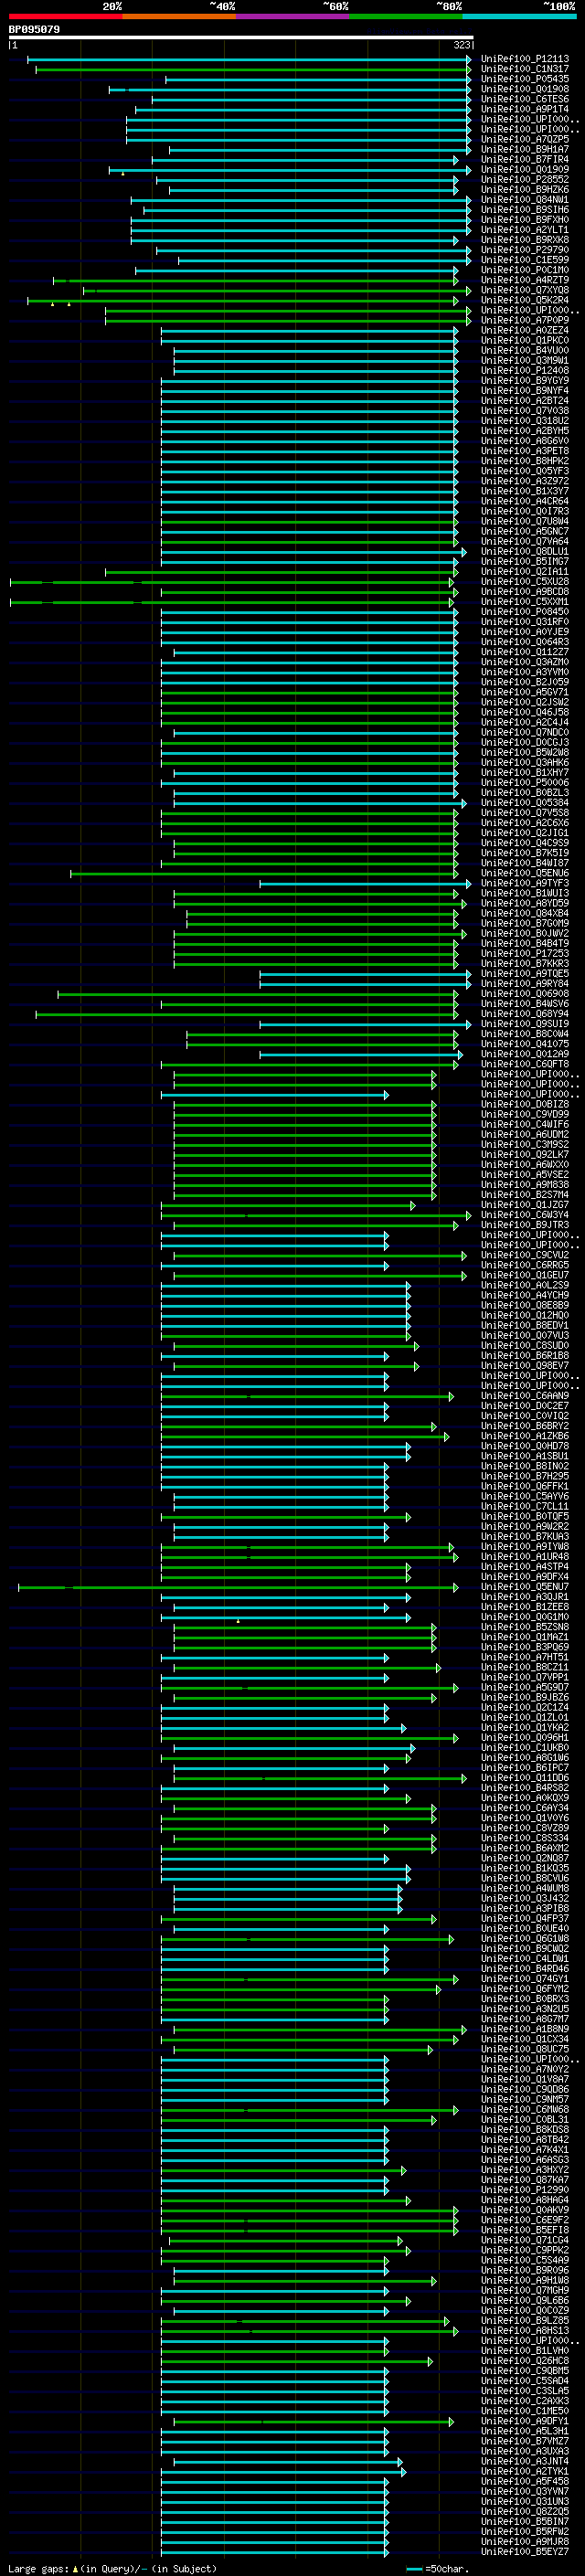Click the BP095079 query name label
Image resolution: width=585 pixels, height=2576 pixels.
click(x=34, y=29)
